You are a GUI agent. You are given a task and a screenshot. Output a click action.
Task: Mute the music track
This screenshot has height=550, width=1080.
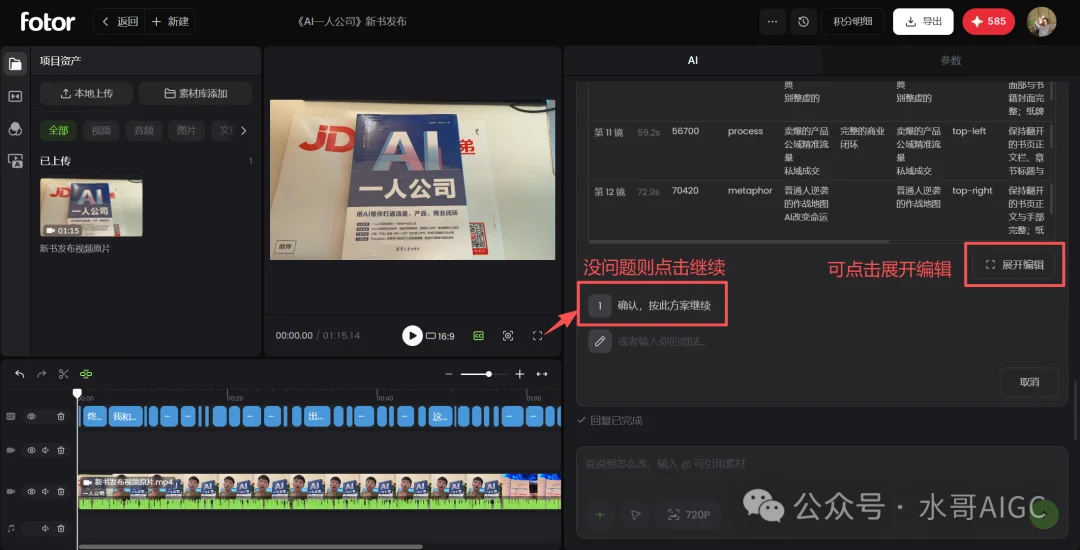tap(45, 528)
